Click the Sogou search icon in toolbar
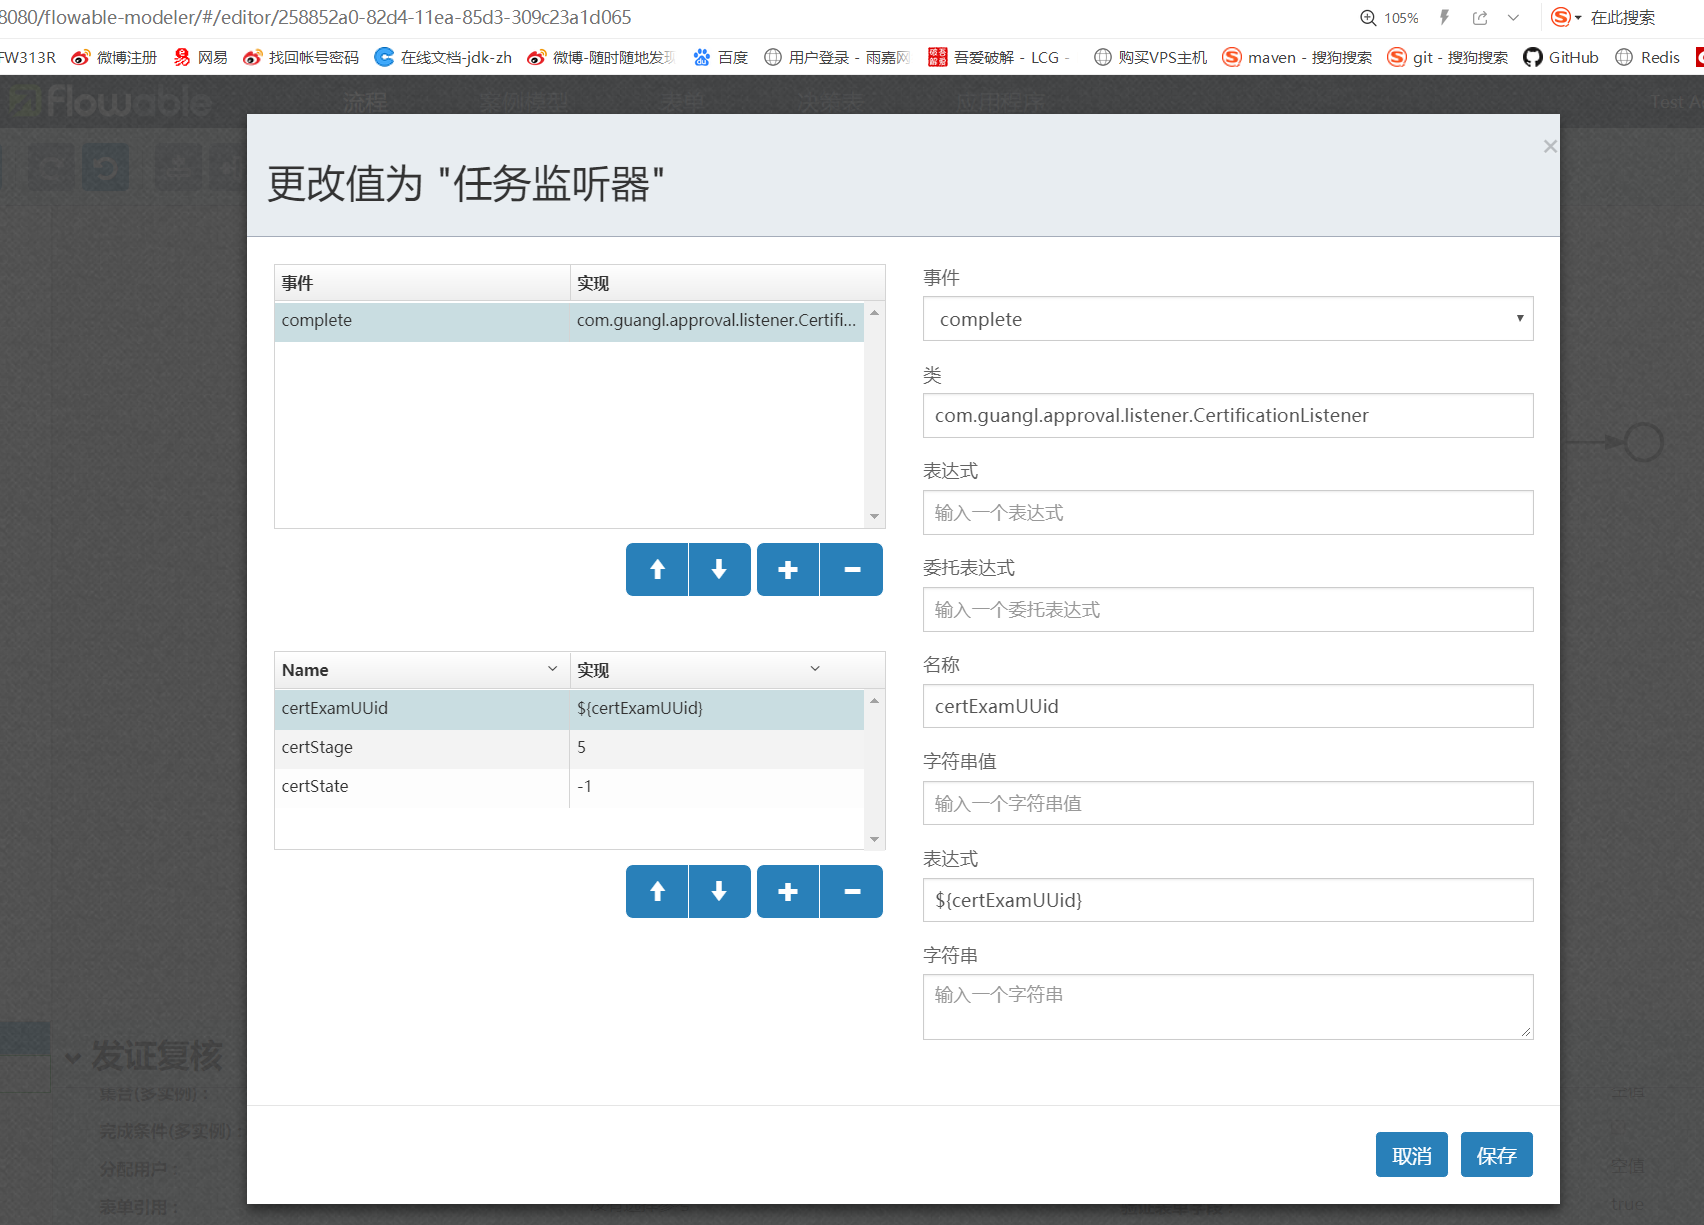The height and width of the screenshot is (1225, 1704). point(1560,17)
